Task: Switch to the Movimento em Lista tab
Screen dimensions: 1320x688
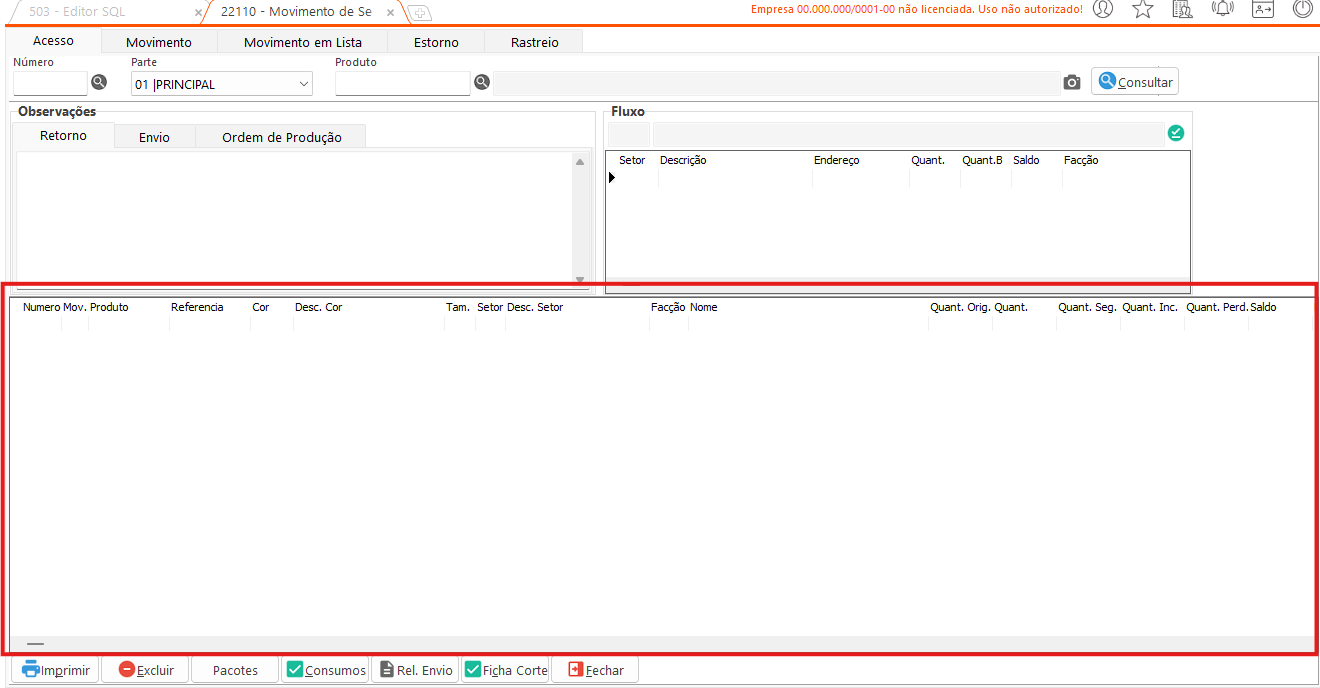Action: coord(303,42)
